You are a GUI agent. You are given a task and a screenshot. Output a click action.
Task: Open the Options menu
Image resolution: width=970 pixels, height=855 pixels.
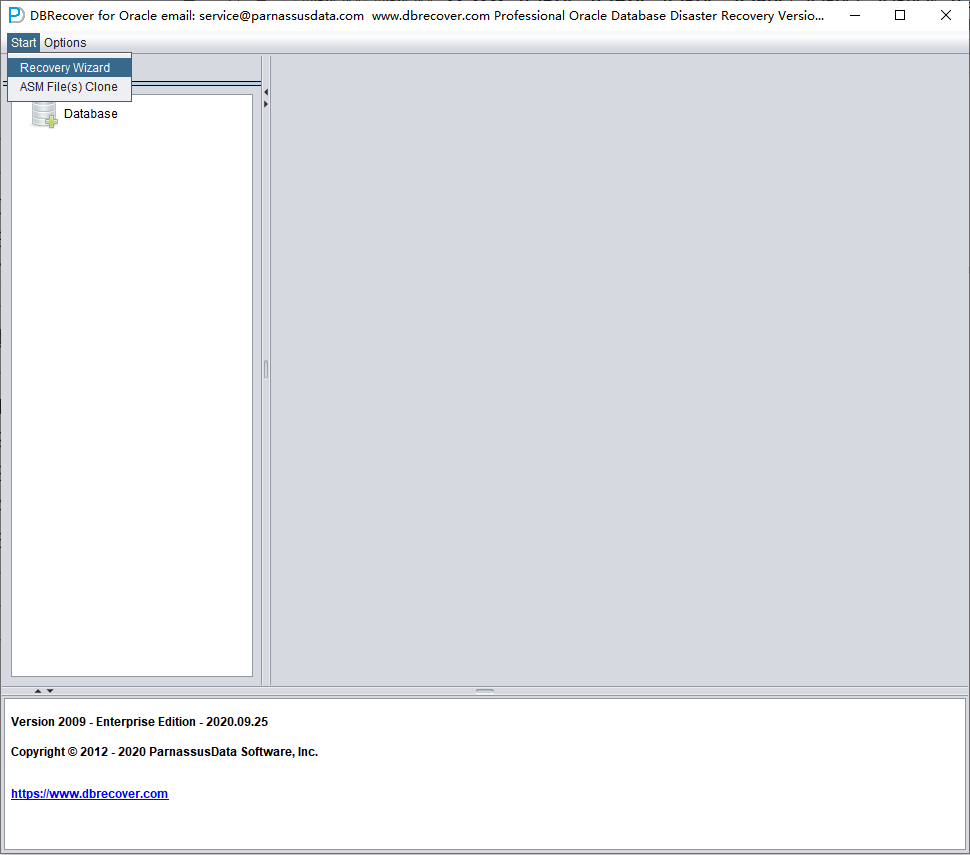pyautogui.click(x=65, y=43)
